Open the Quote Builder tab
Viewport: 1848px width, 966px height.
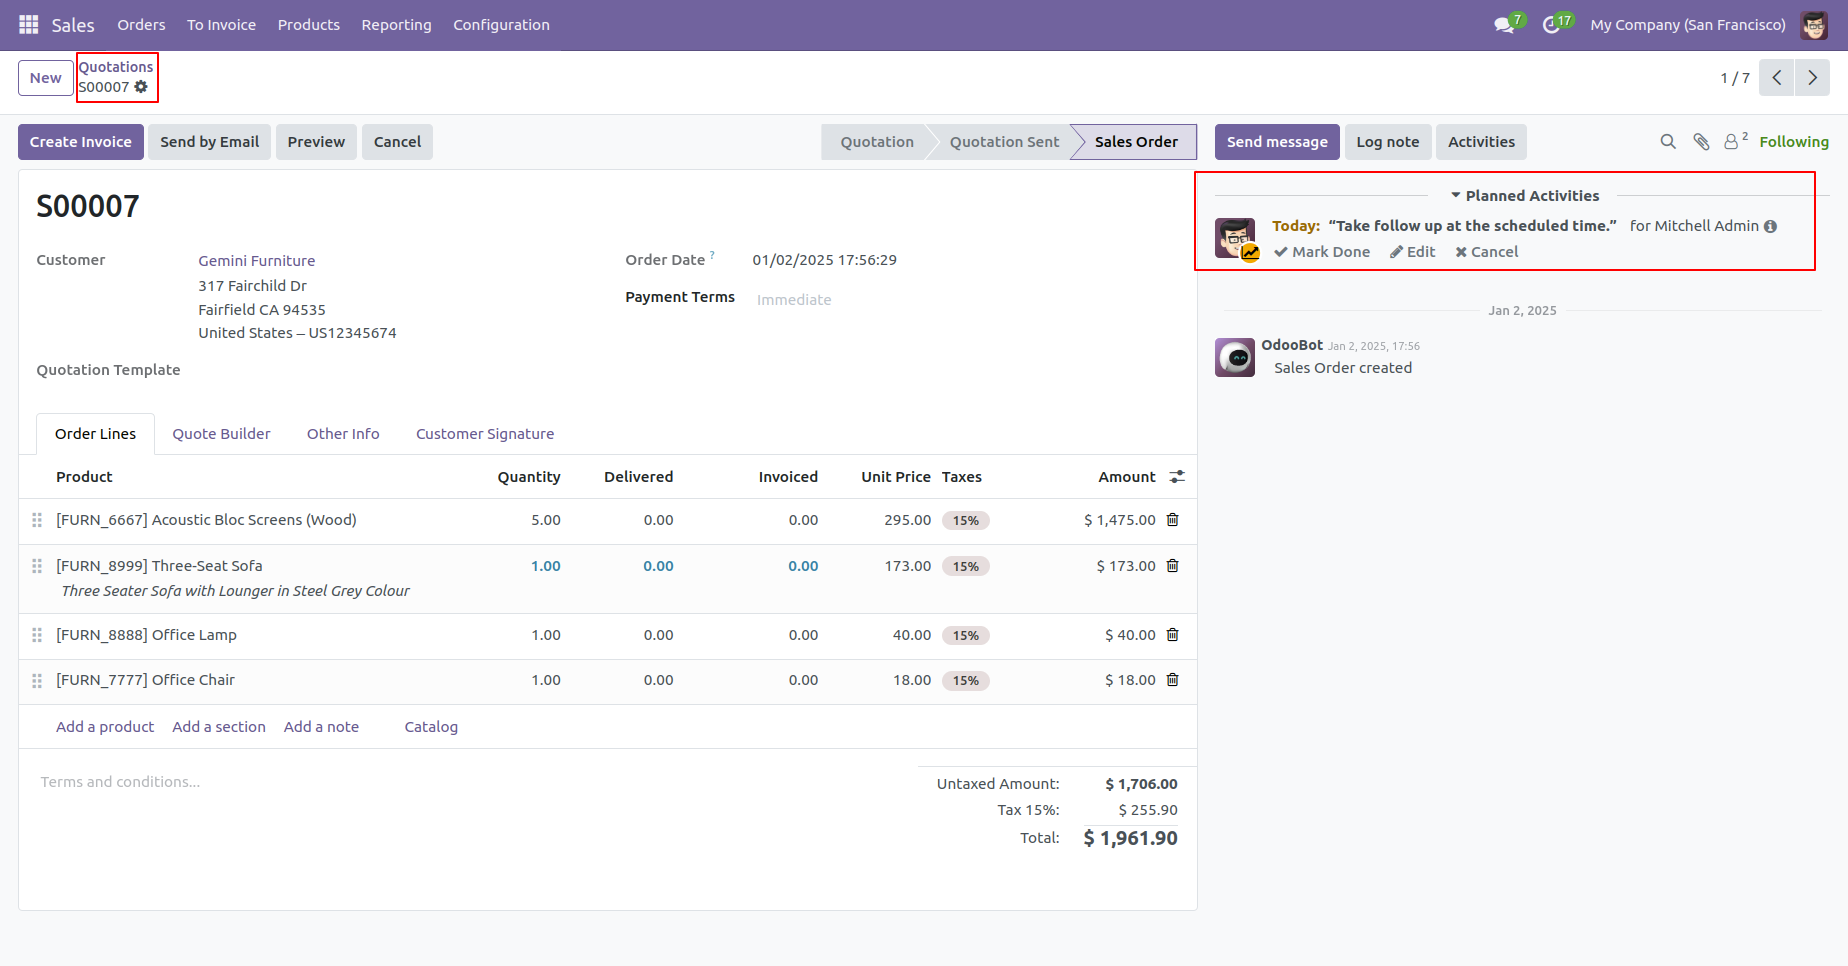click(221, 434)
